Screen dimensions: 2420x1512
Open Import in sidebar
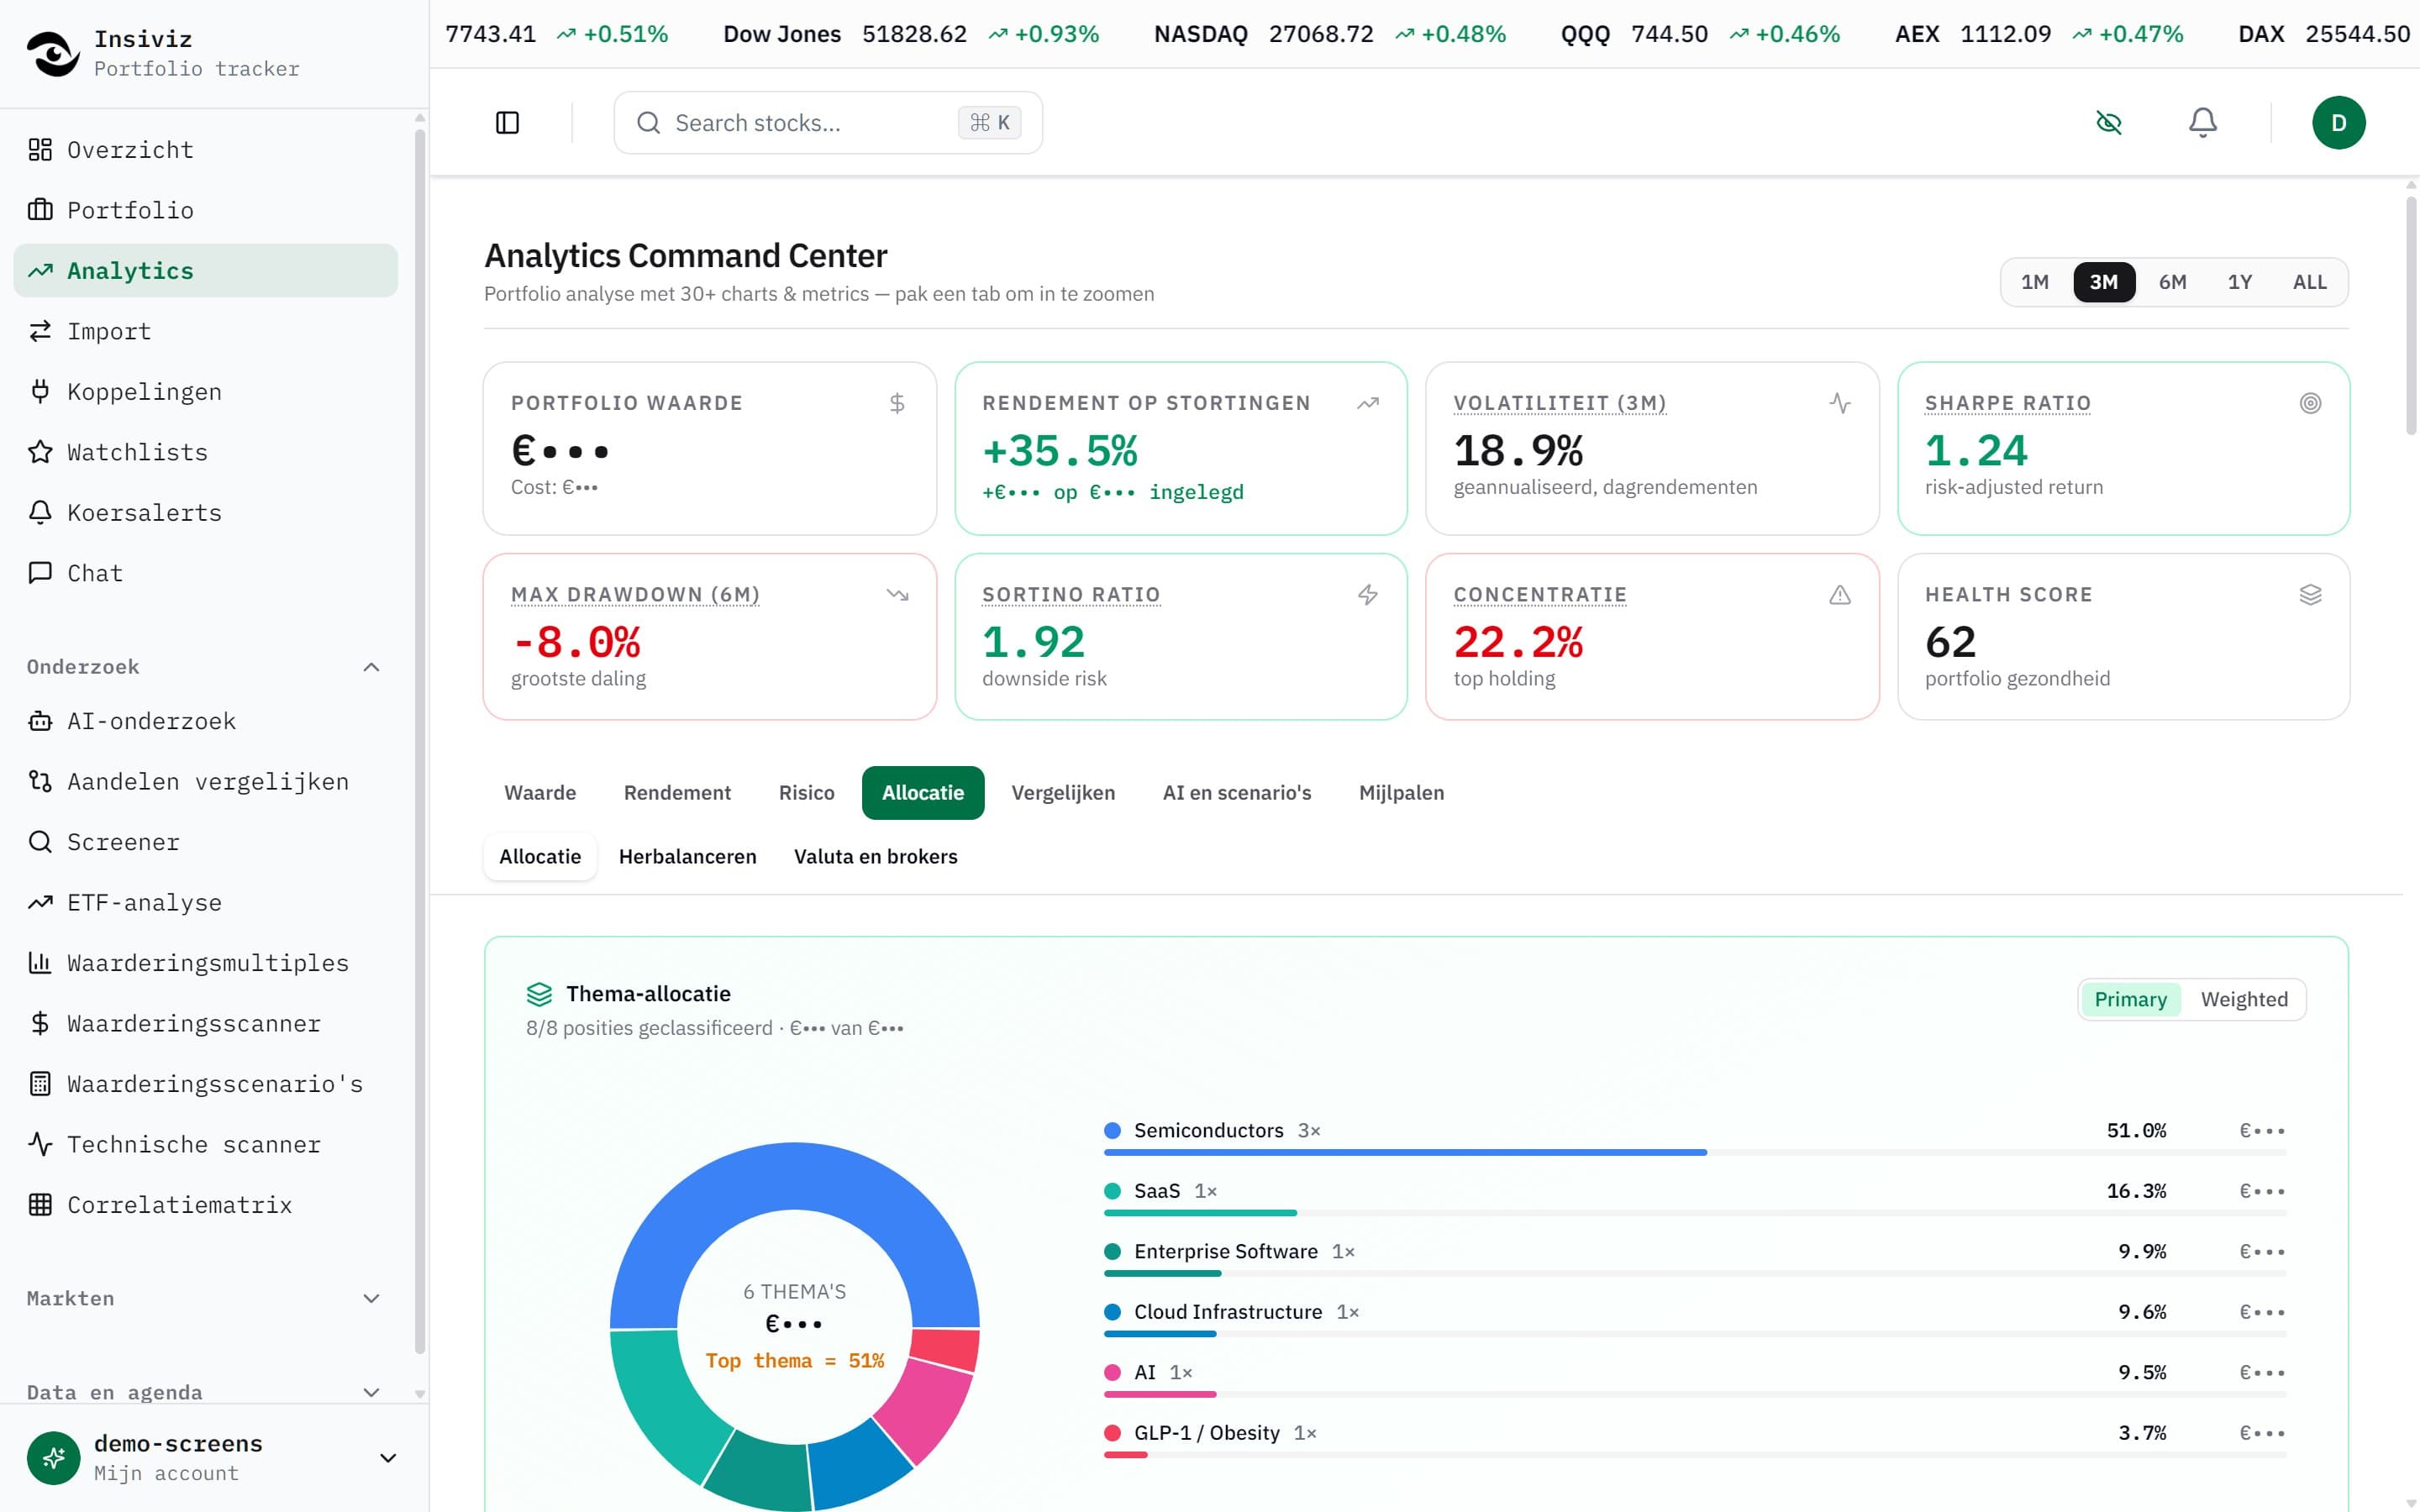tap(205, 331)
